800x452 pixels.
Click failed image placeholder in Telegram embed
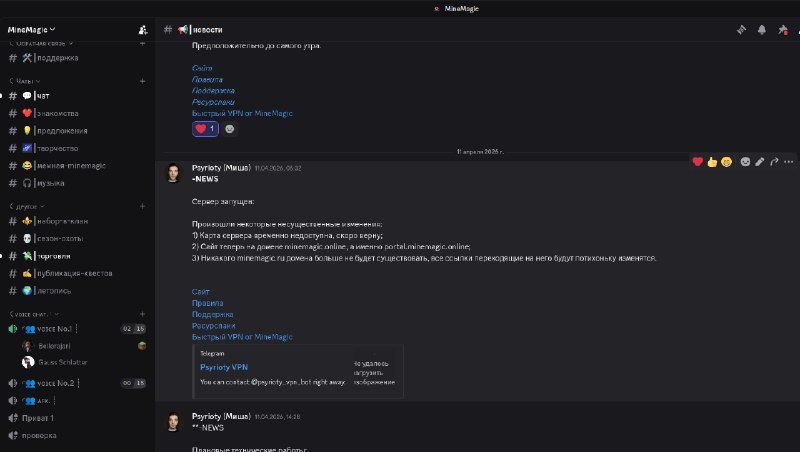(x=374, y=372)
